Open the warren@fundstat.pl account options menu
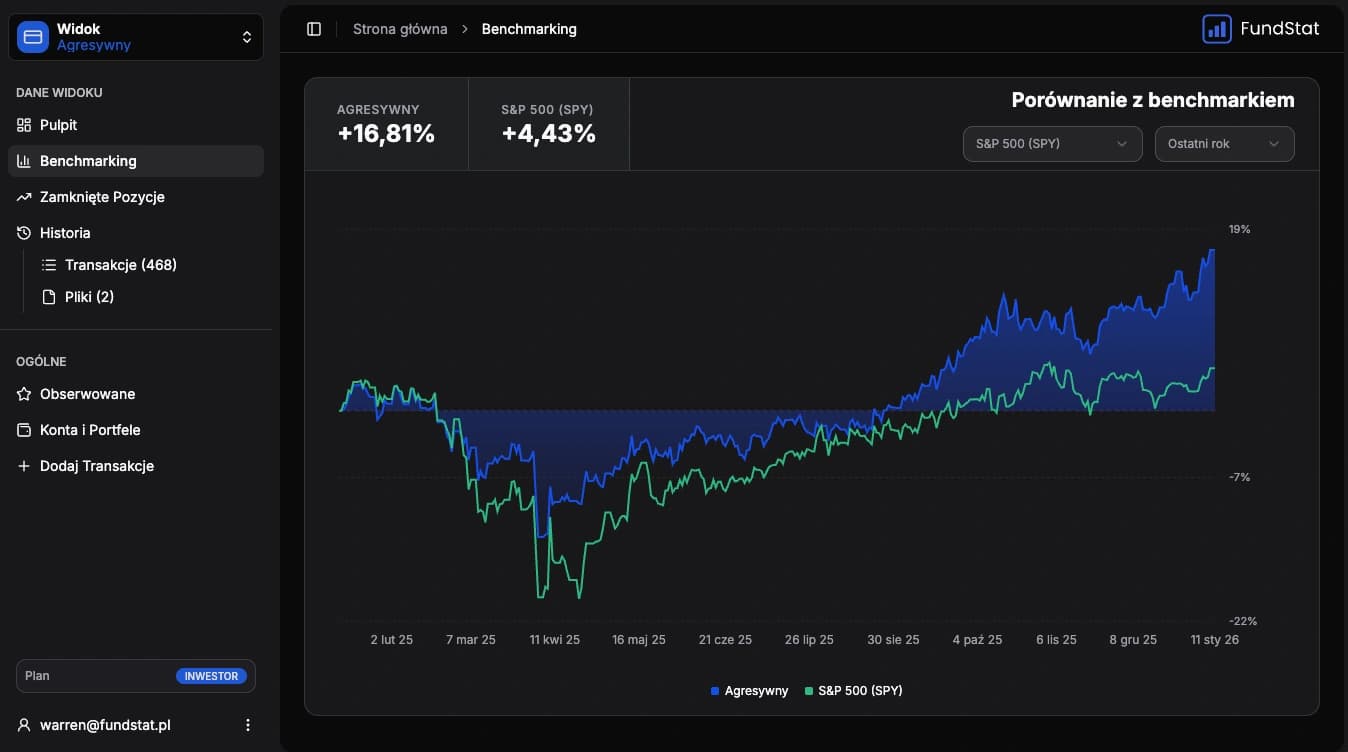1348x752 pixels. (x=247, y=724)
